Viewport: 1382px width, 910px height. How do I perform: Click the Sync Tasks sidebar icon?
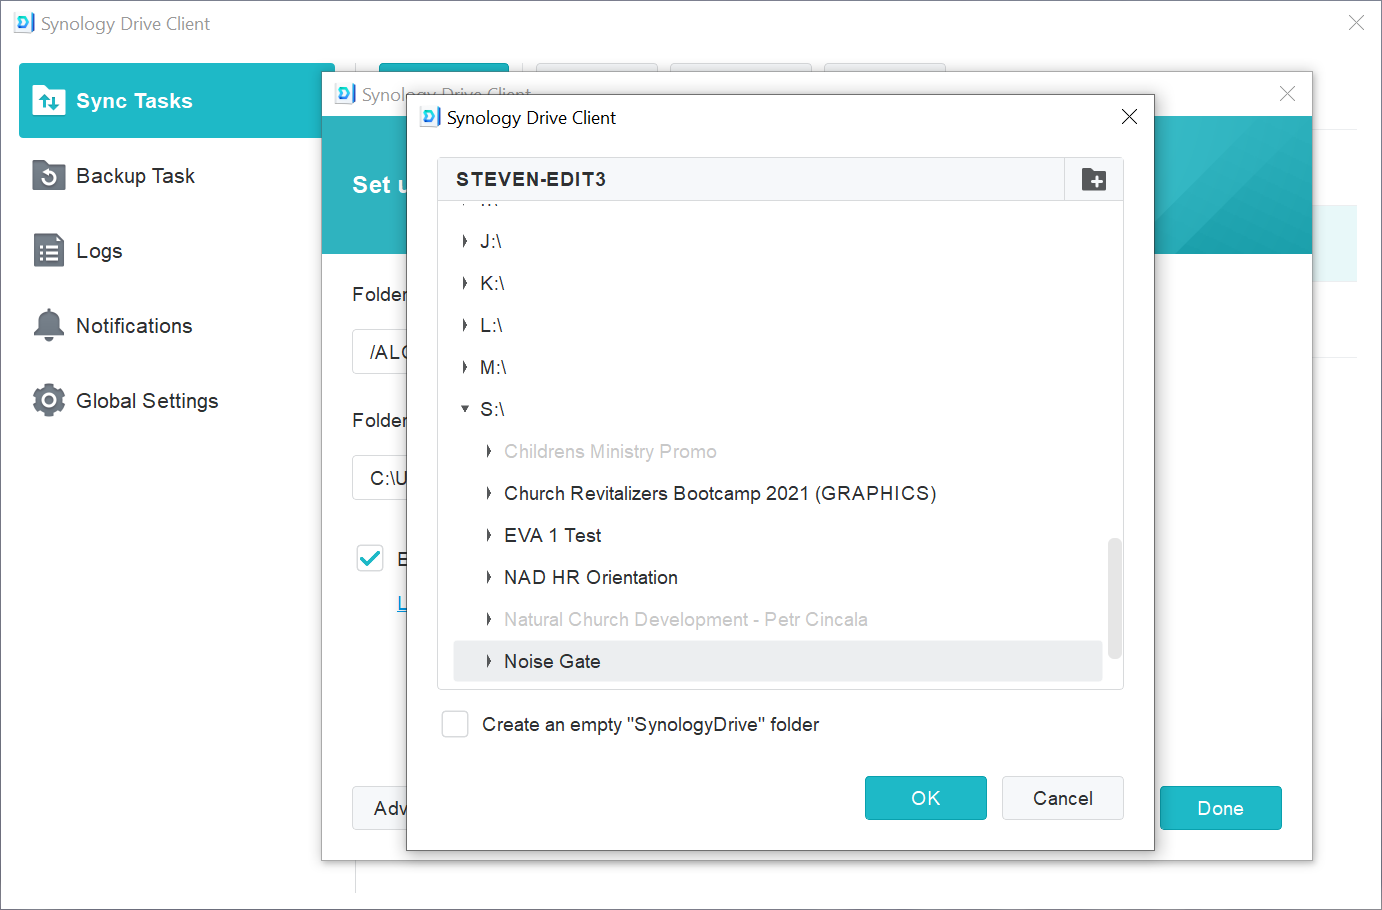tap(49, 101)
